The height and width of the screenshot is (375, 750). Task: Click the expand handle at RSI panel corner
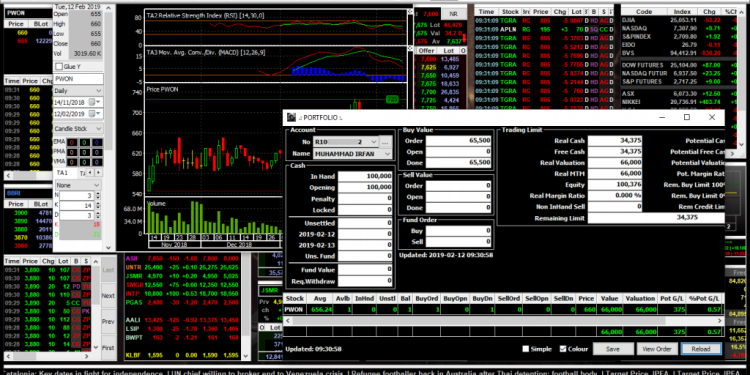point(410,11)
